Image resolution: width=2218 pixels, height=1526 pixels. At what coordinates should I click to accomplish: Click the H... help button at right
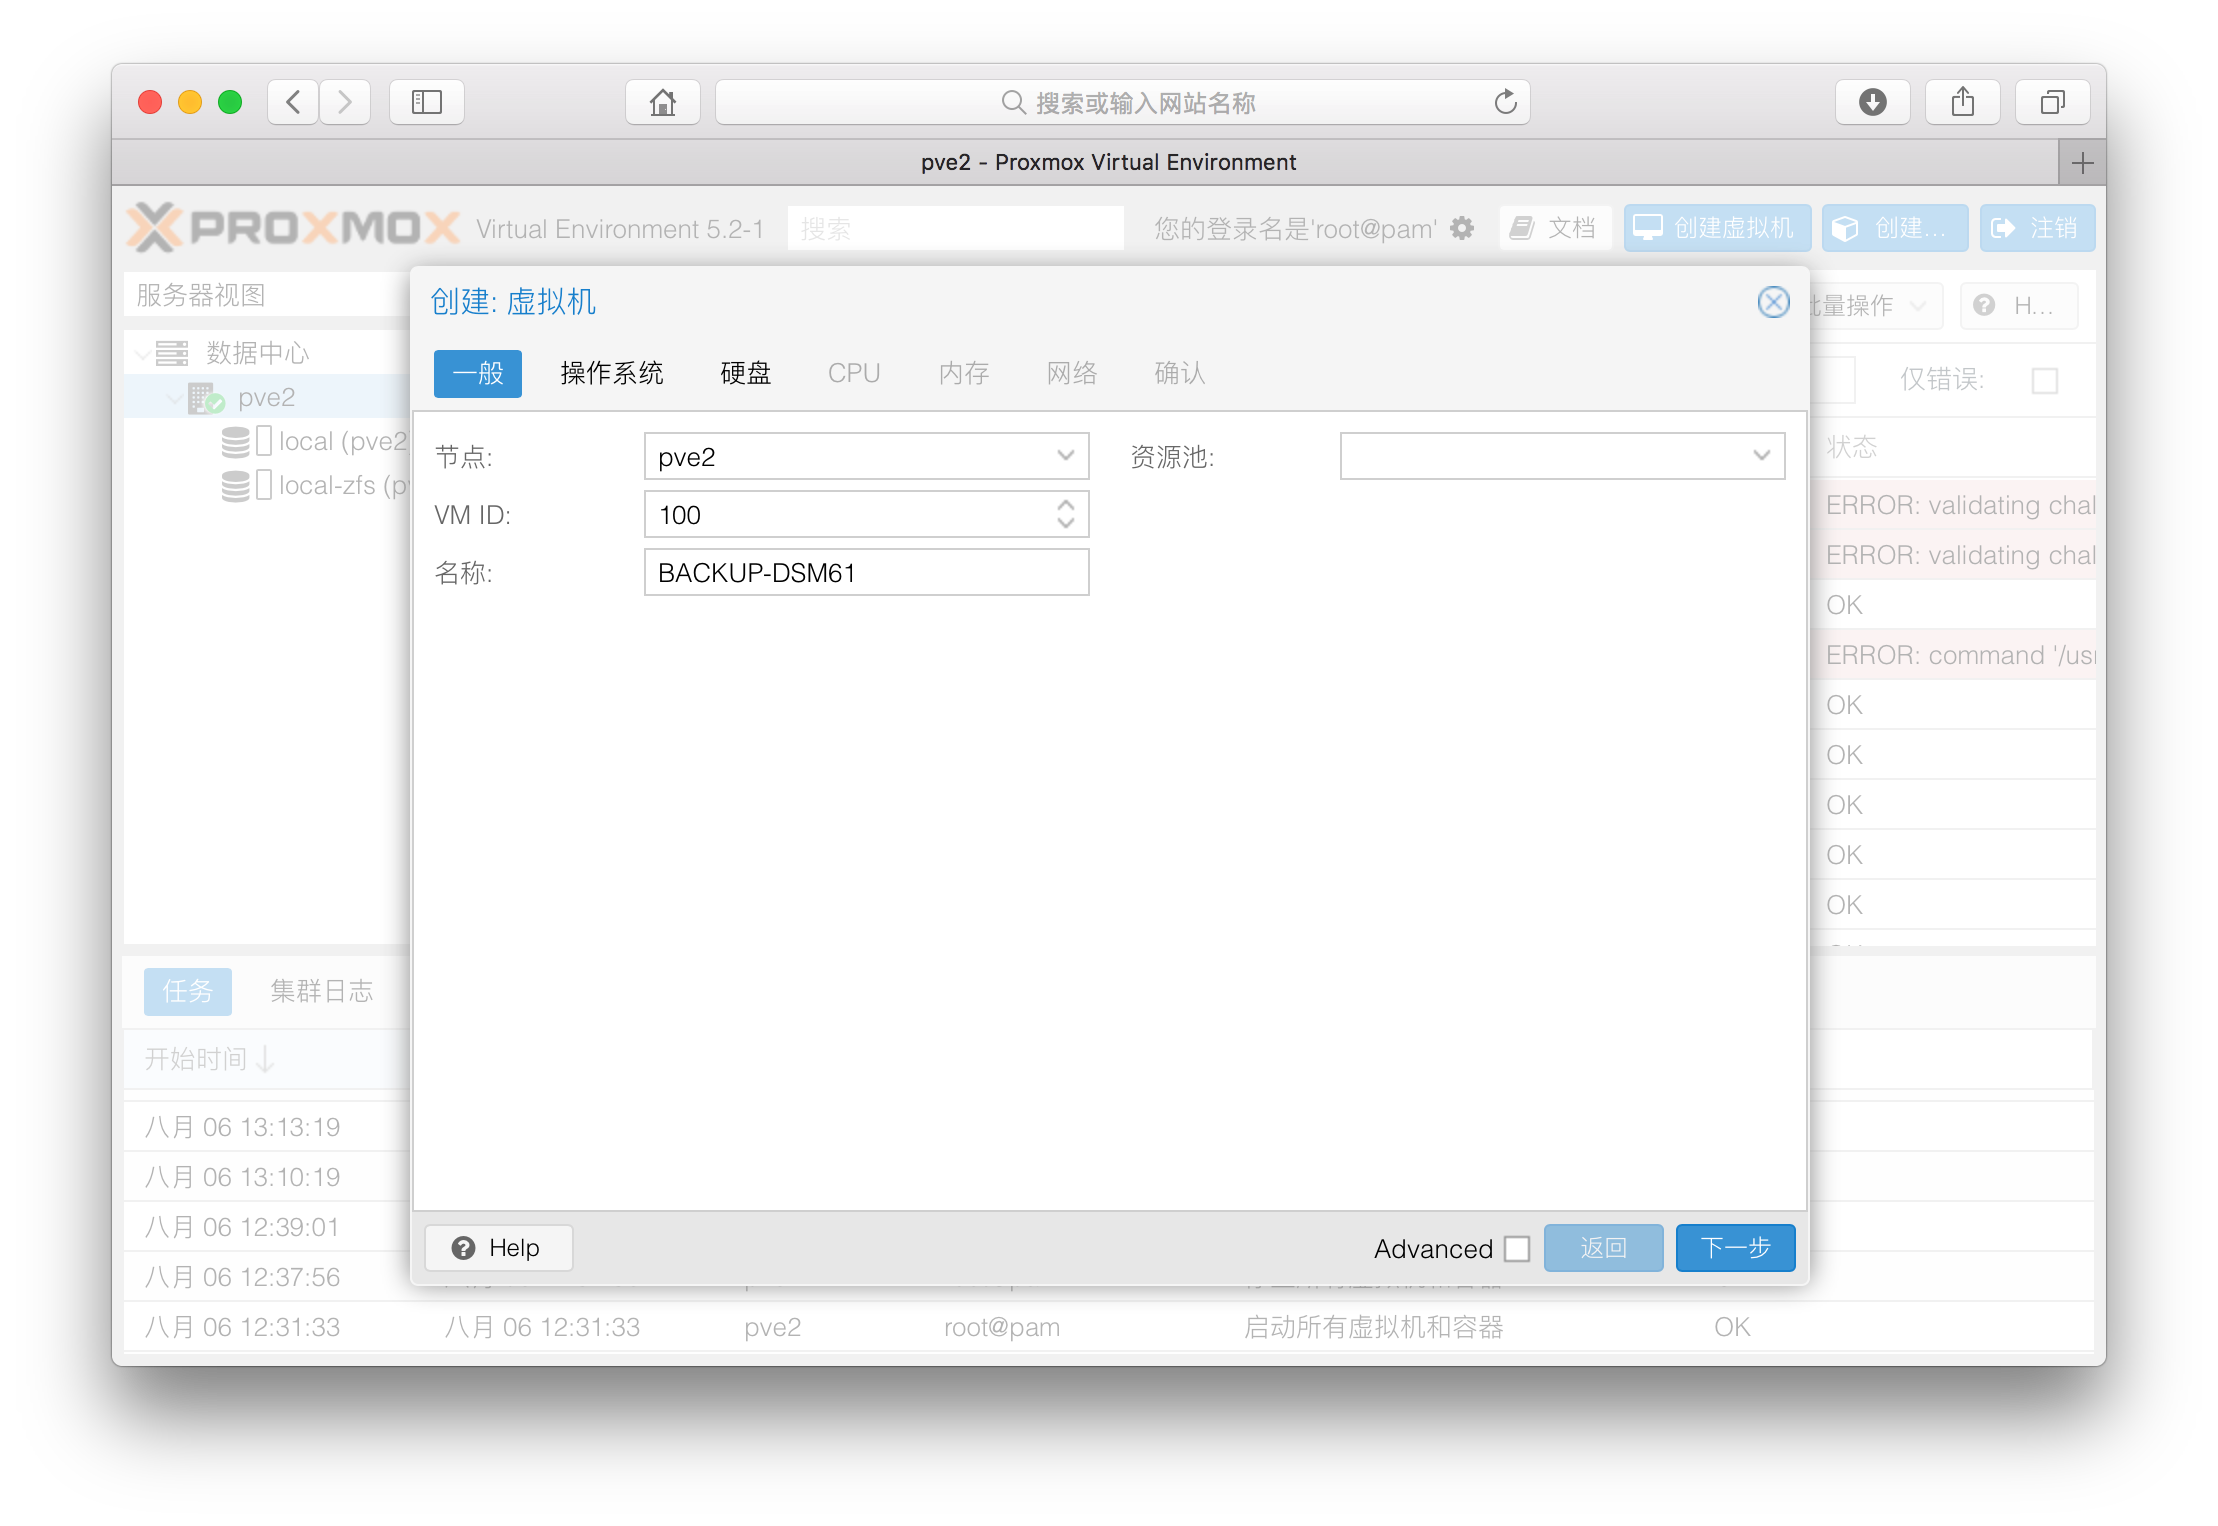[x=2019, y=305]
